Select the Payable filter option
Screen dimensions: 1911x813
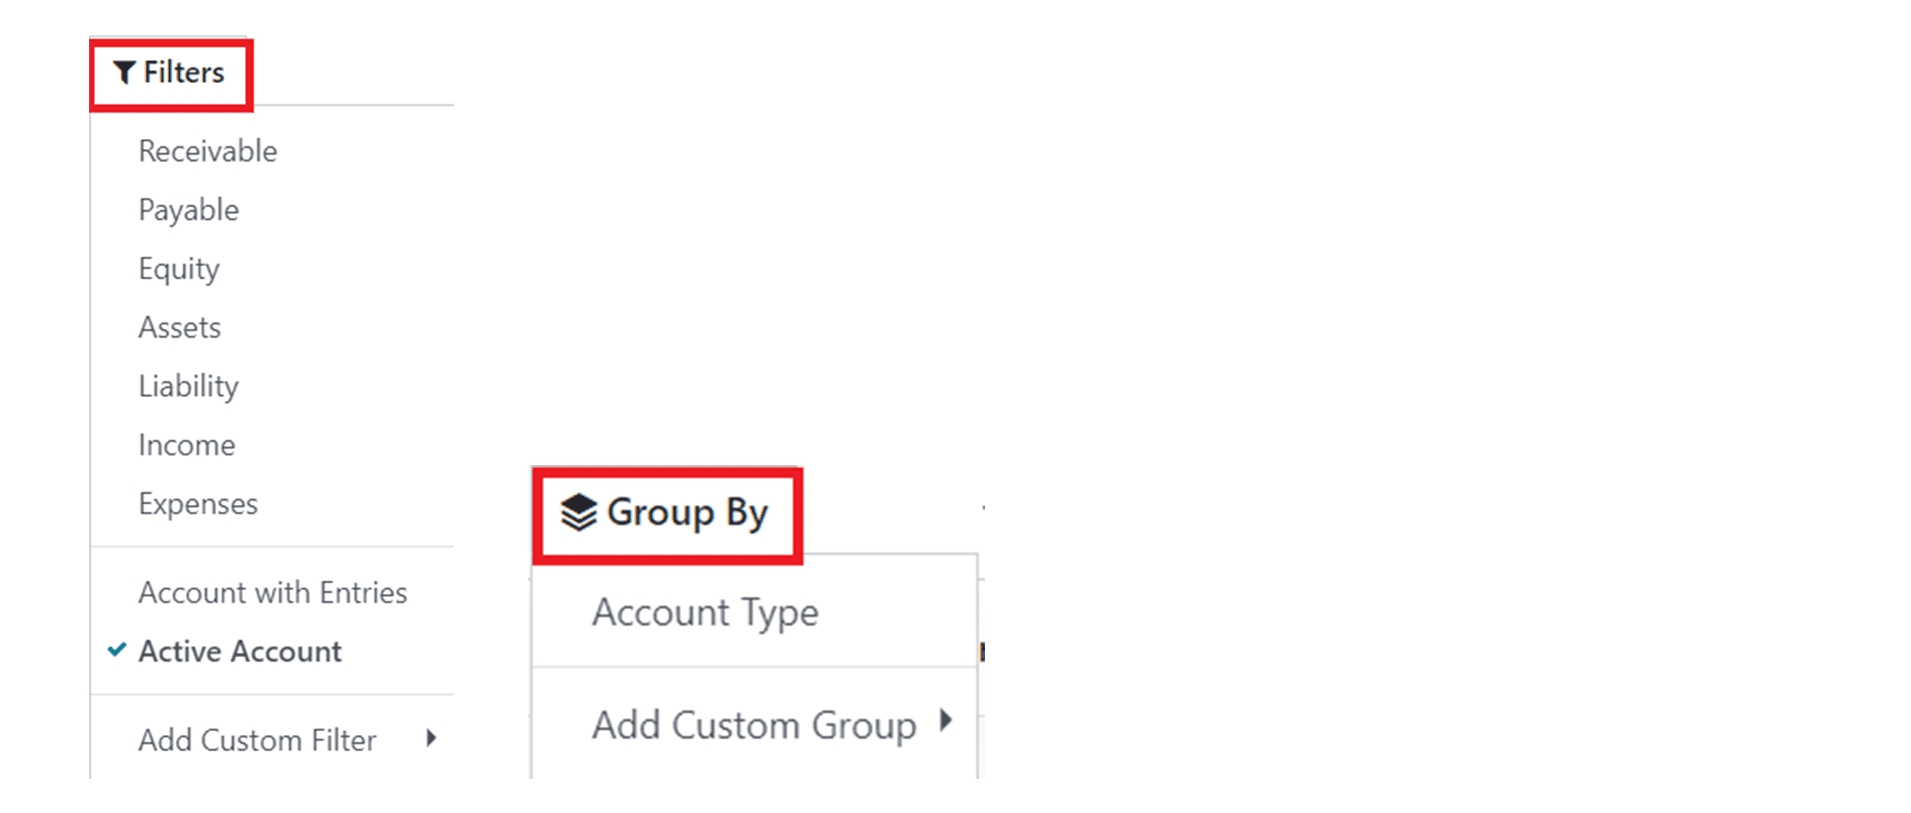point(189,210)
